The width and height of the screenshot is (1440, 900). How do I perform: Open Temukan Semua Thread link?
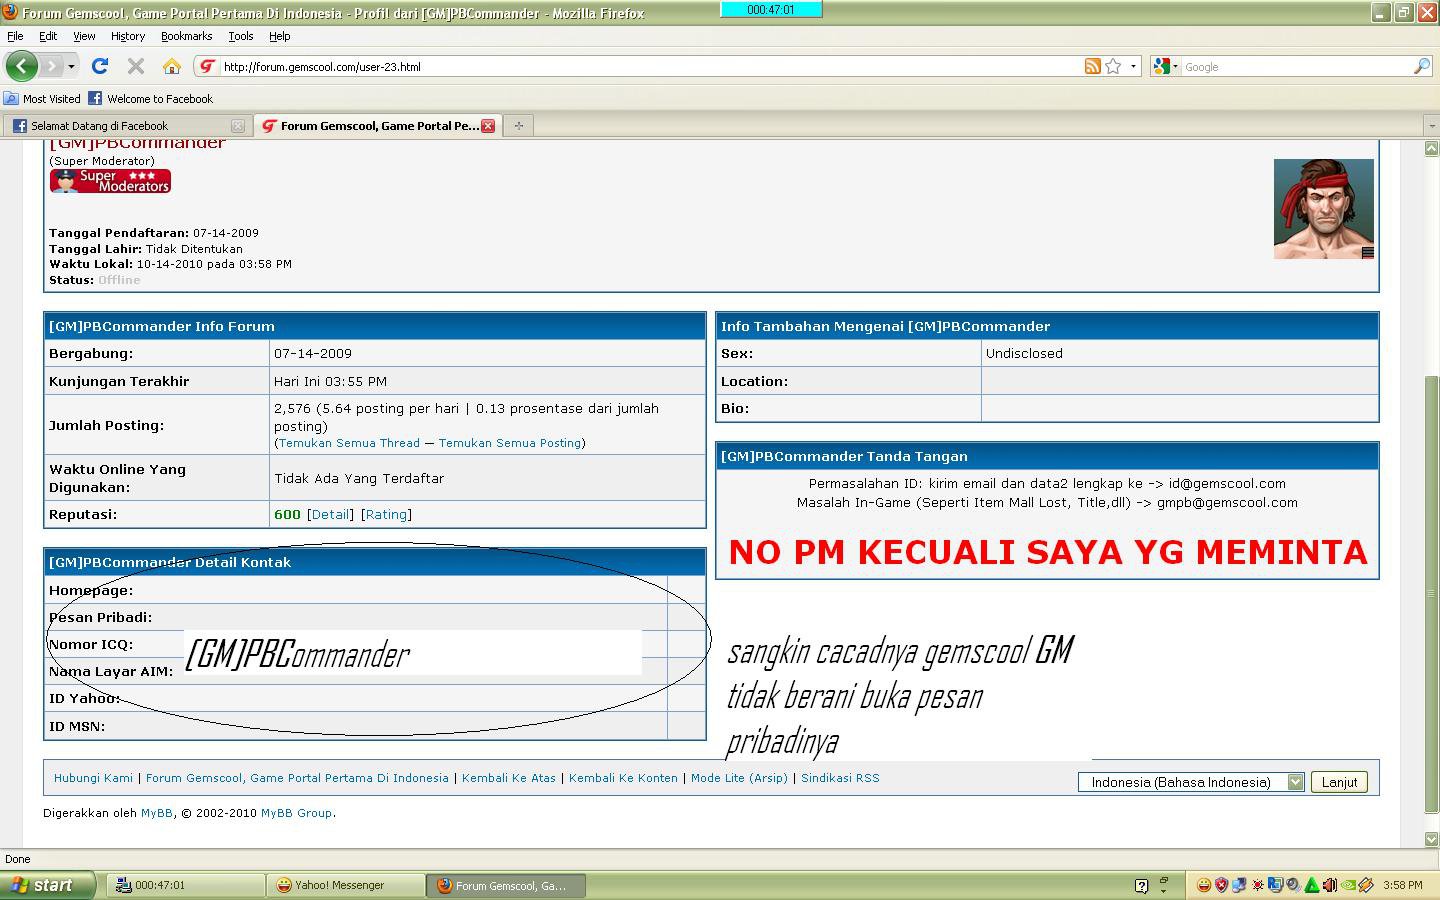(349, 443)
